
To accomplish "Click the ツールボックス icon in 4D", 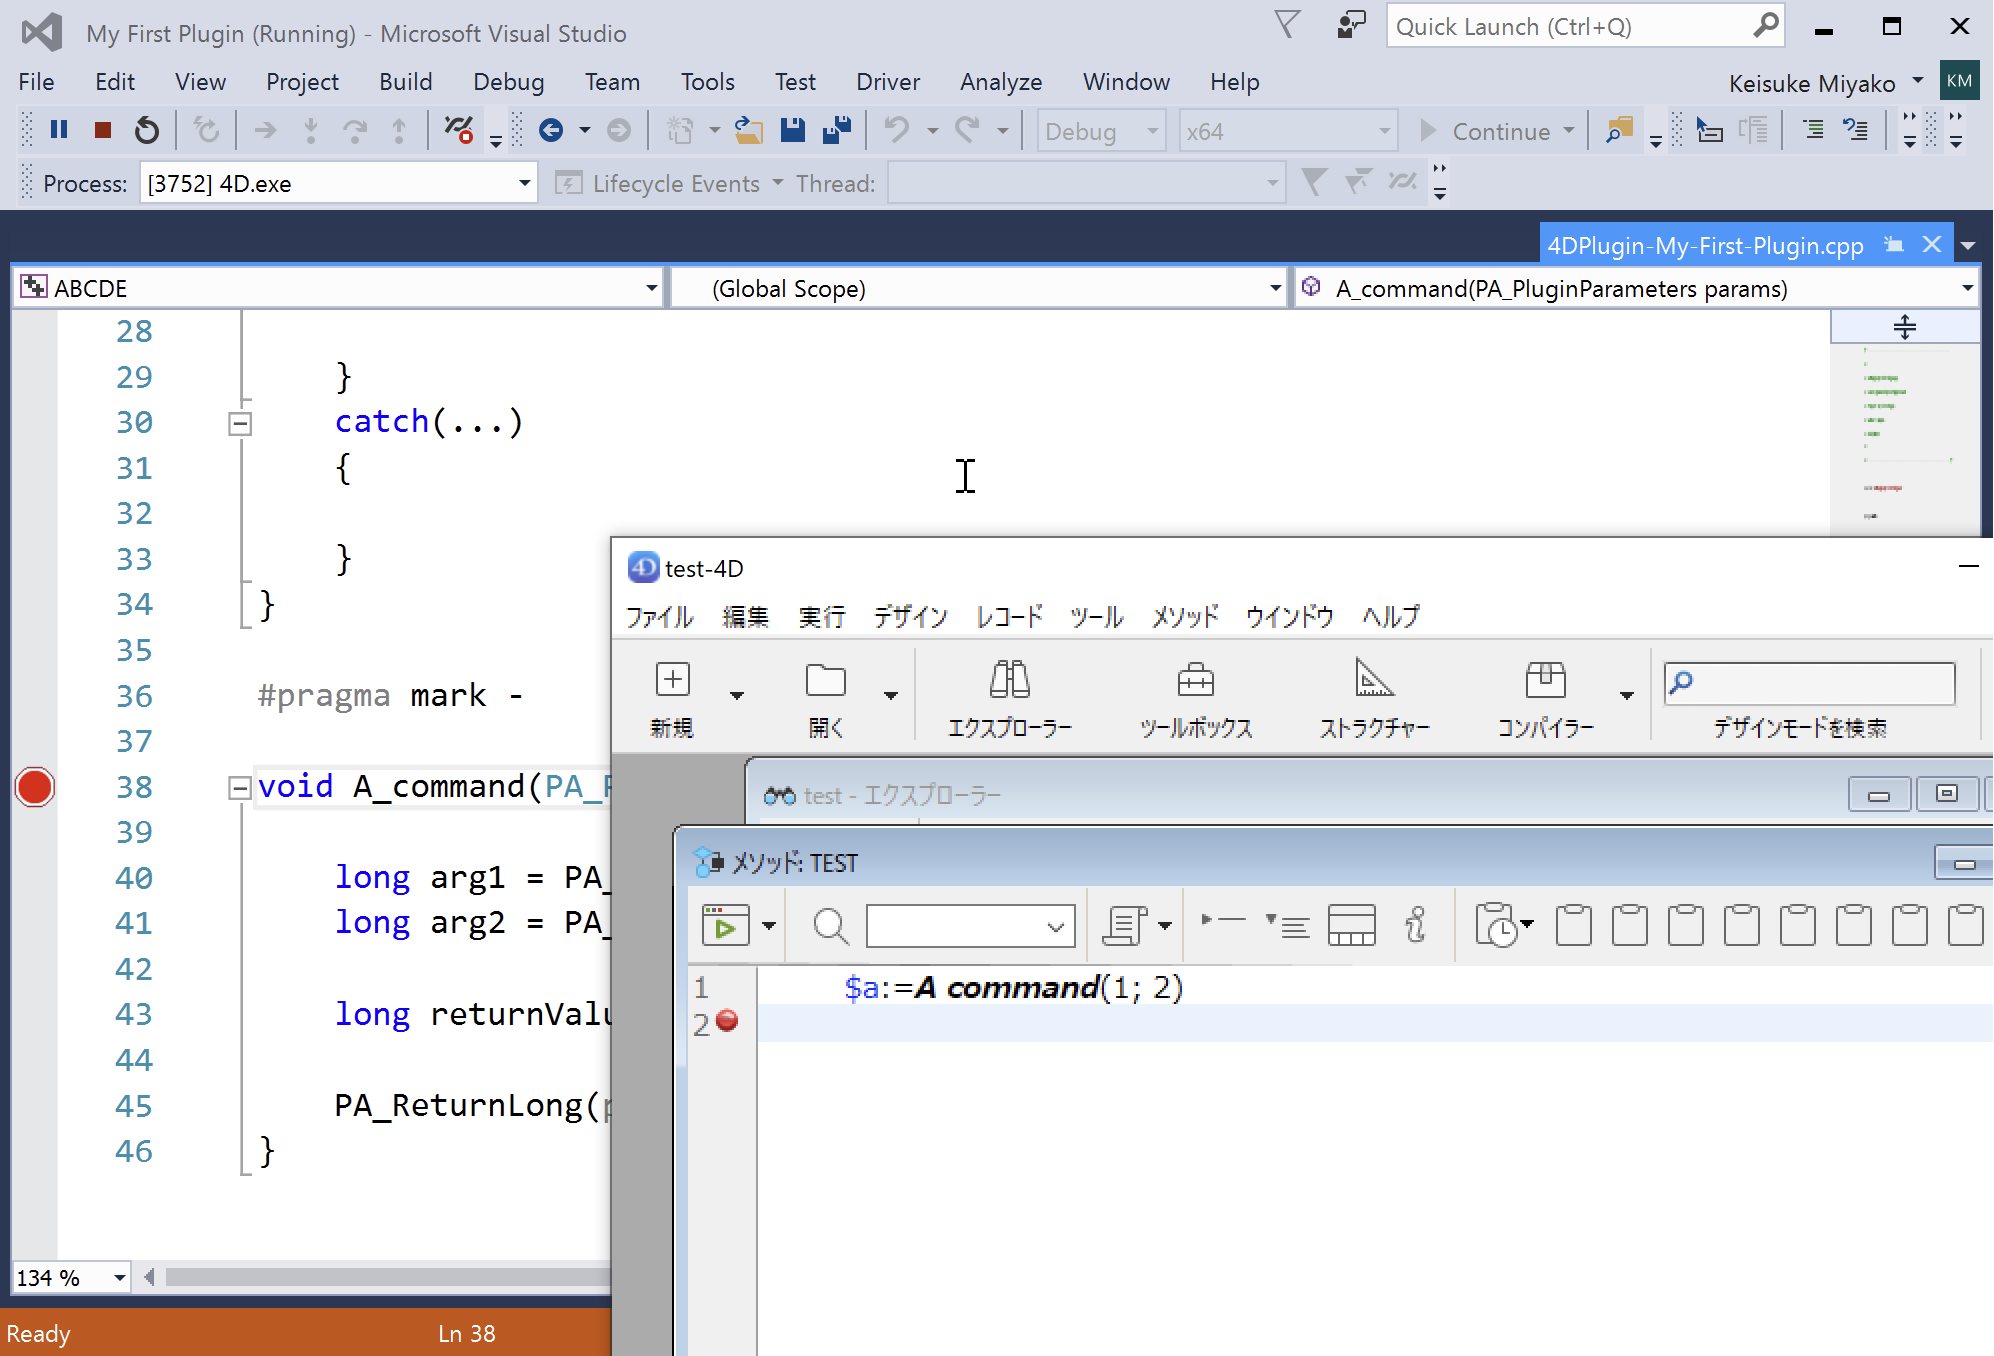I will [1197, 695].
